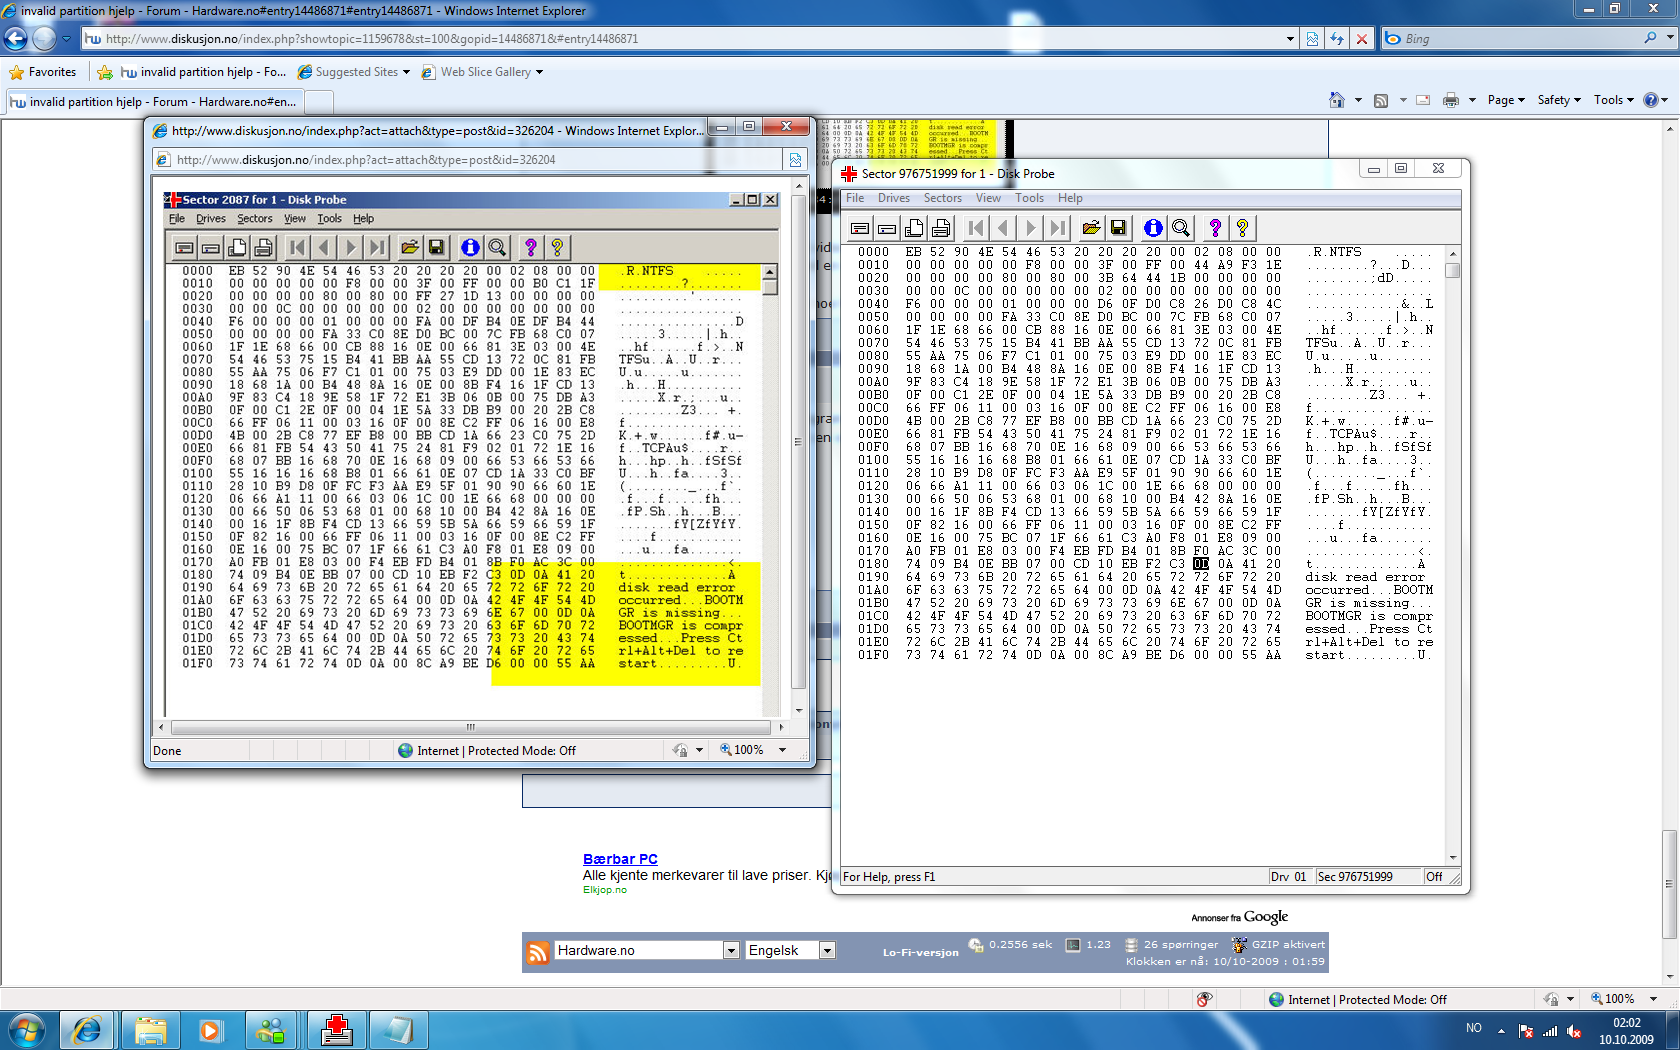
Task: Click orange RSS icon in forum footer
Action: 538,952
